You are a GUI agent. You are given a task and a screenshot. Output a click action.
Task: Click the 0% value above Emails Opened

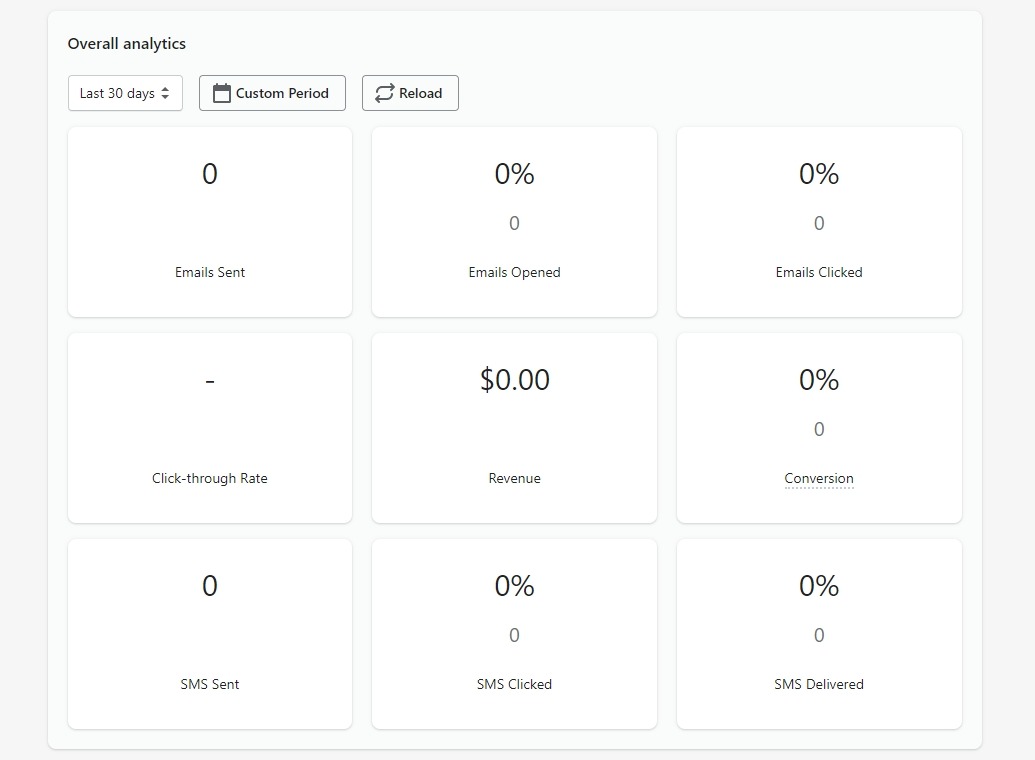tap(514, 174)
